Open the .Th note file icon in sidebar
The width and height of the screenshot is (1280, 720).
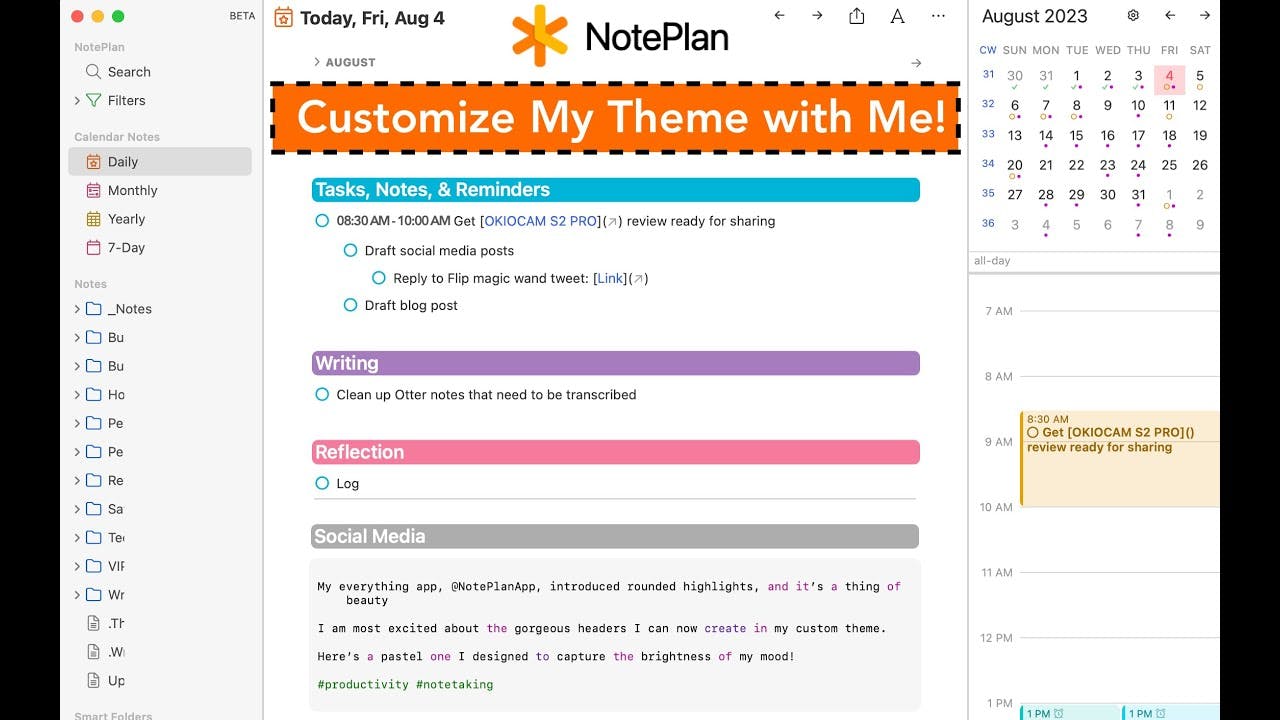(x=94, y=623)
